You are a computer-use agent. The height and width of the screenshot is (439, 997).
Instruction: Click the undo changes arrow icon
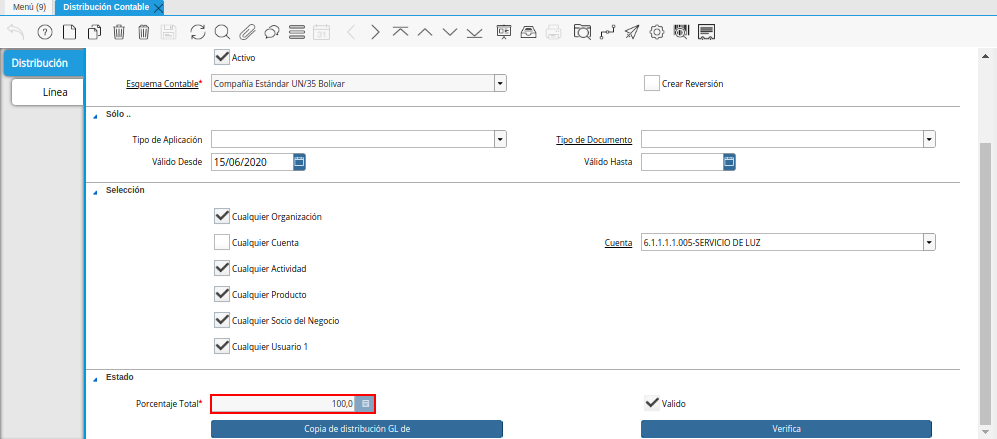[x=16, y=32]
